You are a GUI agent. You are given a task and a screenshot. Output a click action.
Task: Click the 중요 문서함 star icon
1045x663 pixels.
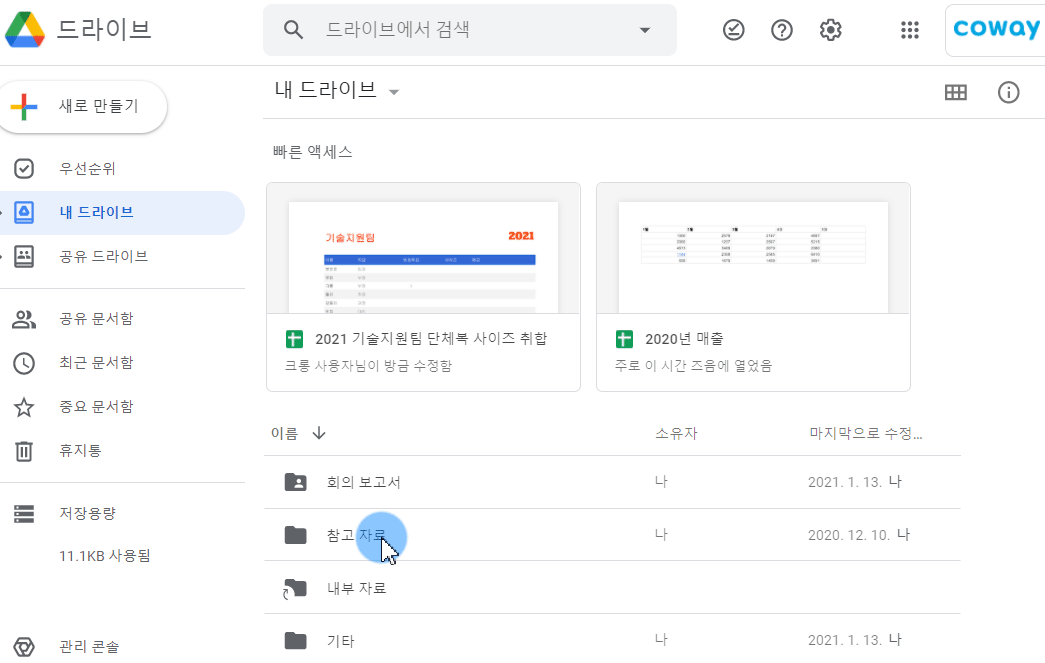click(24, 407)
